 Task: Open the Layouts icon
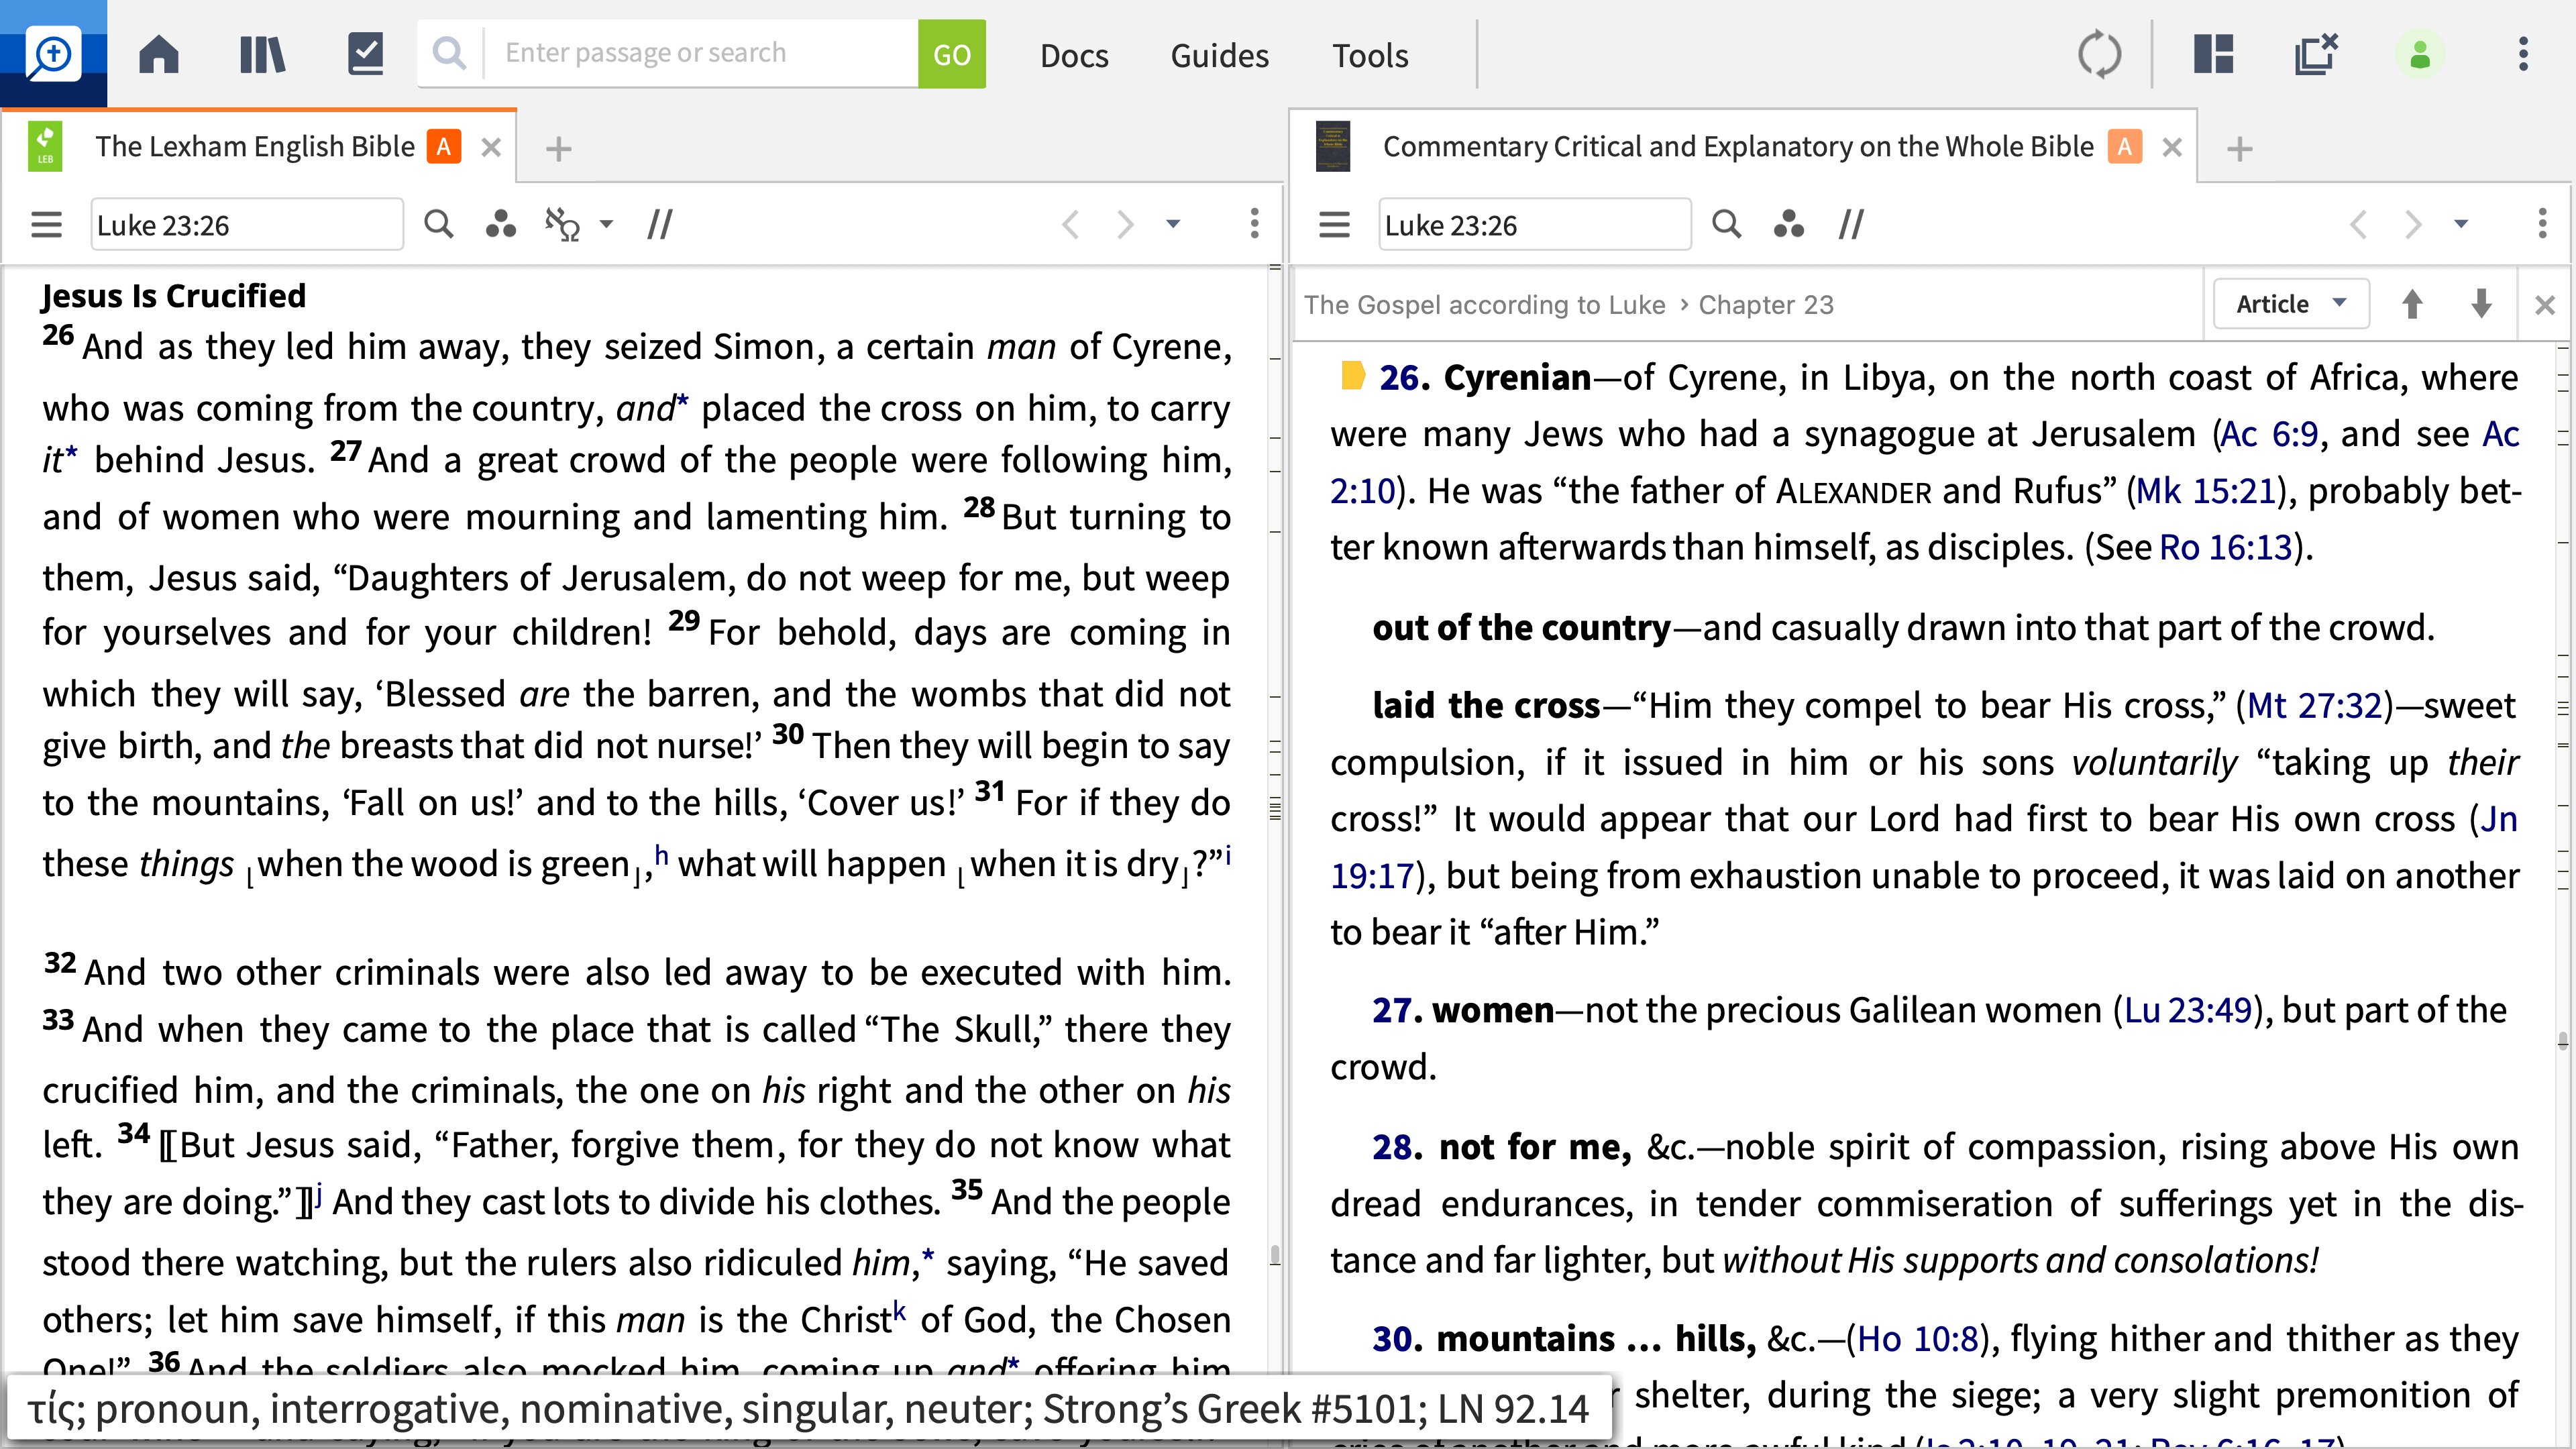pyautogui.click(x=2213, y=54)
